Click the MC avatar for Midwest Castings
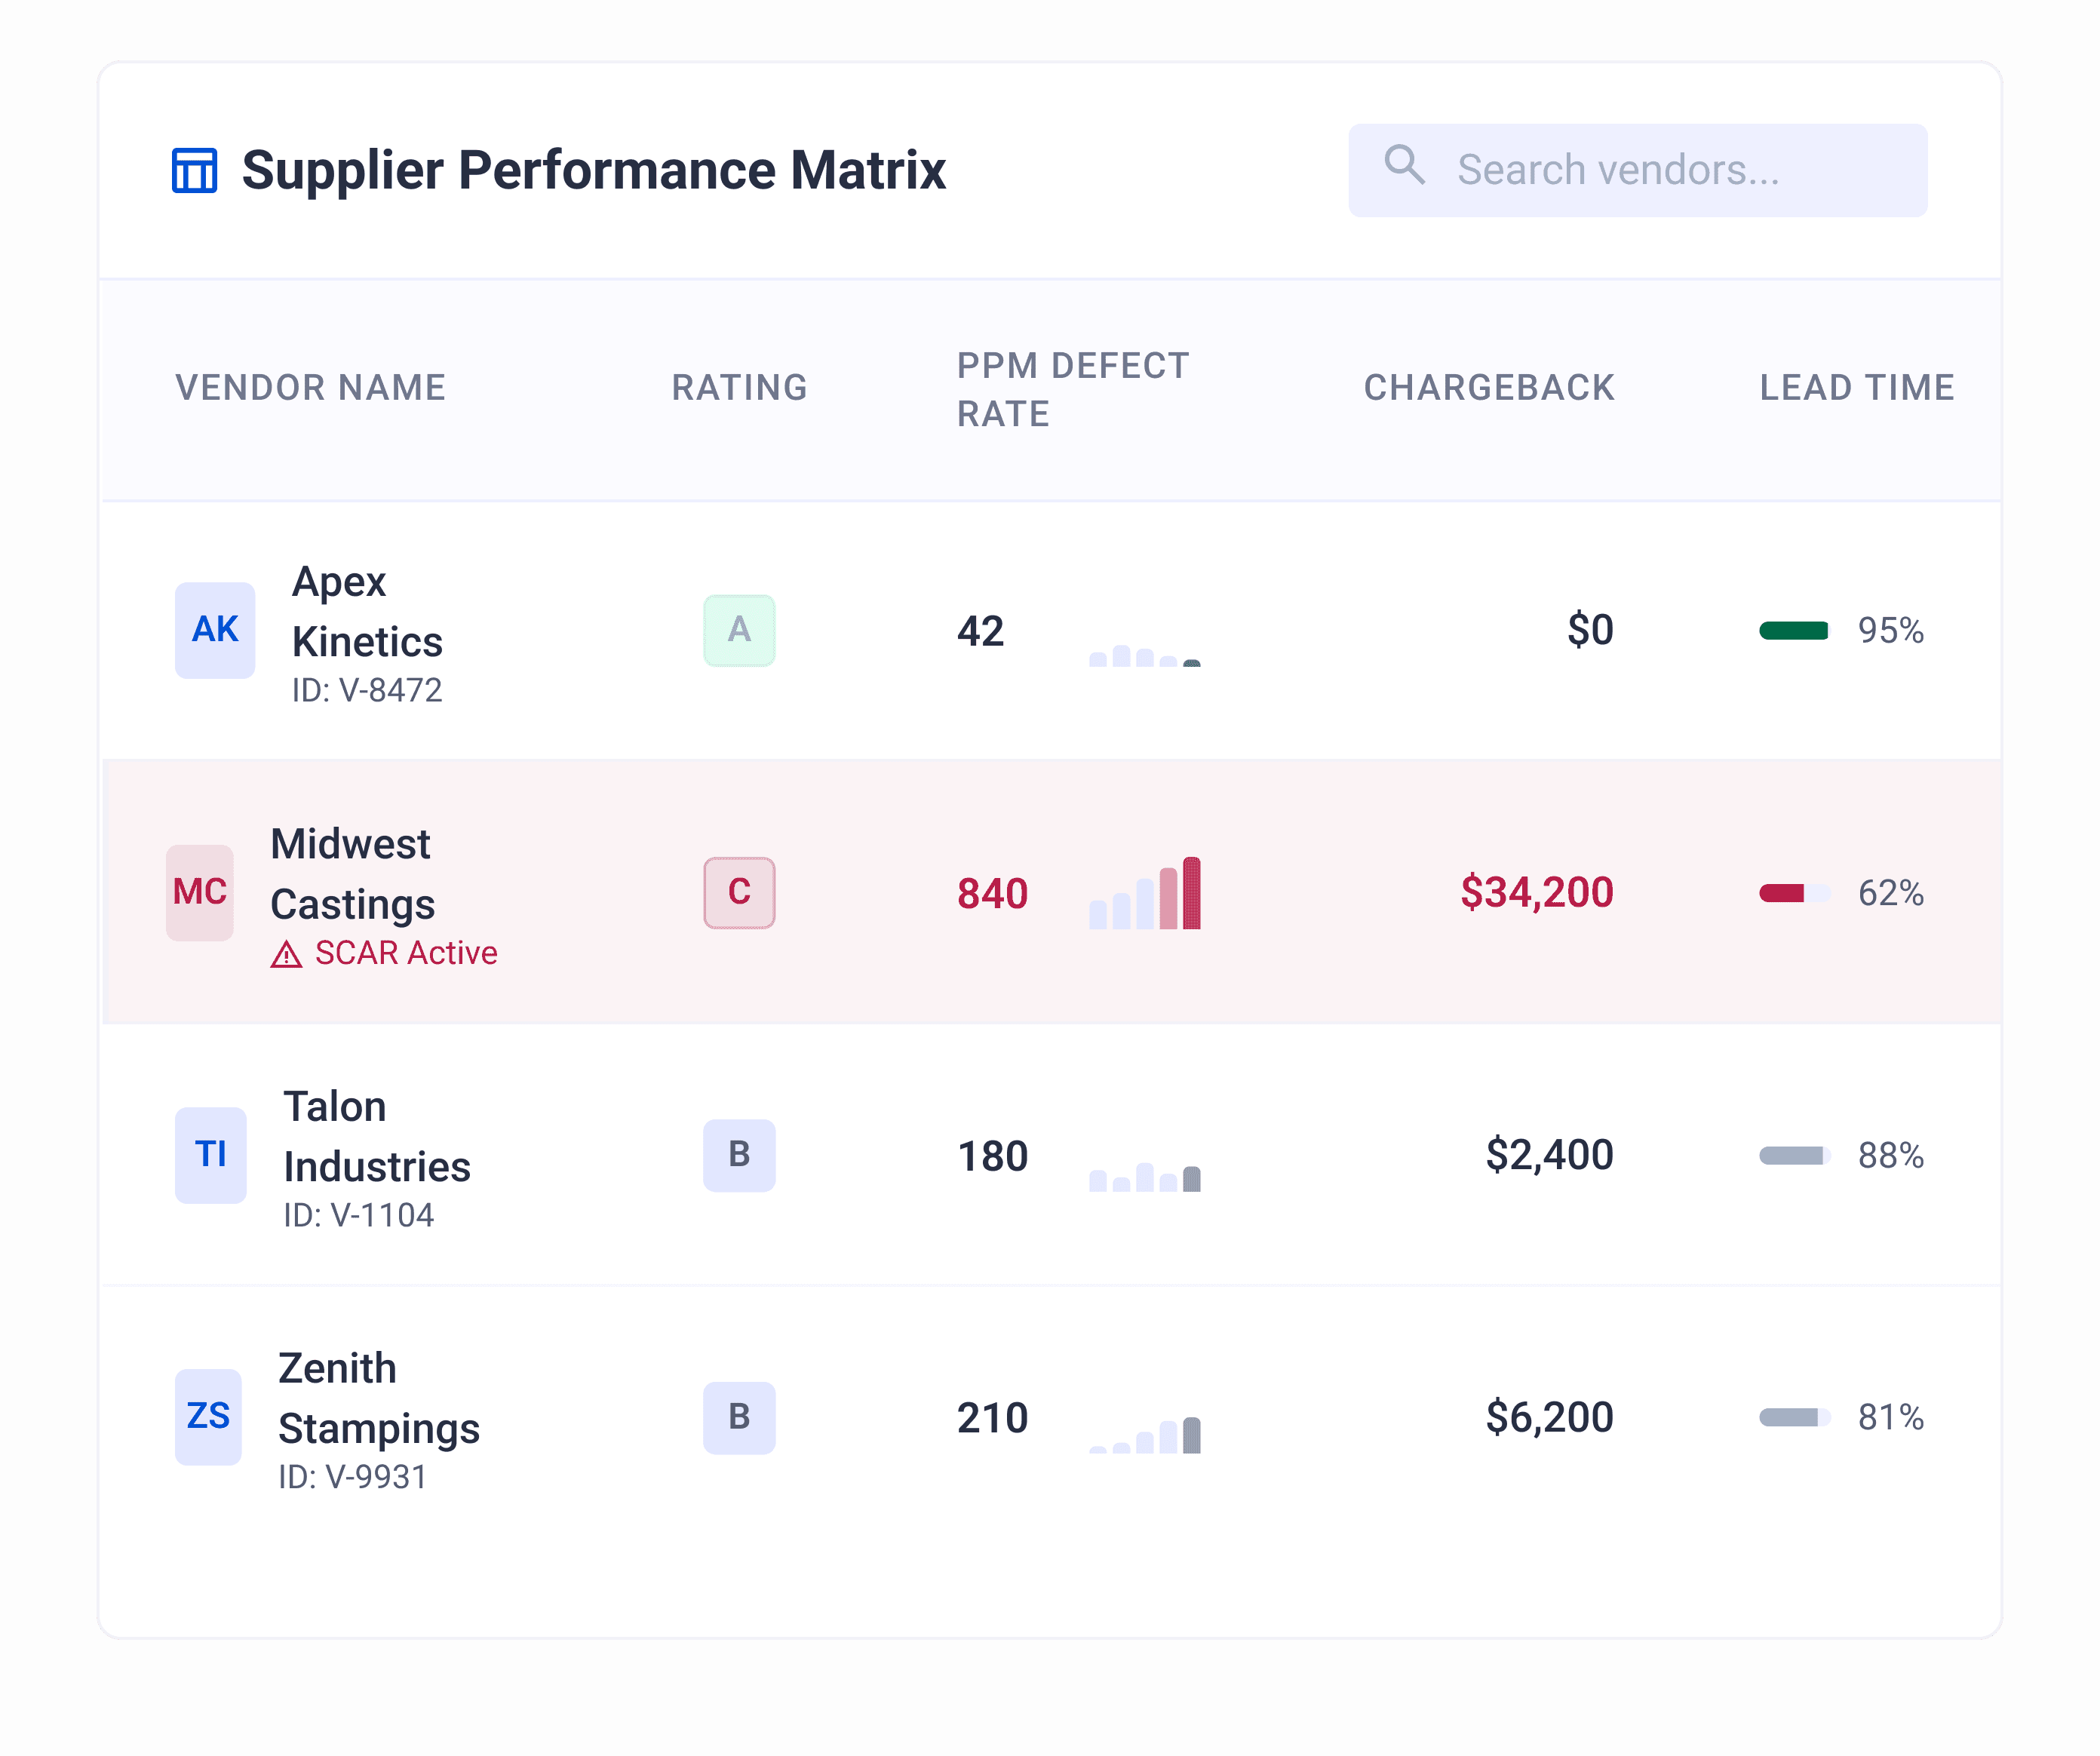2100x1756 pixels. point(200,892)
